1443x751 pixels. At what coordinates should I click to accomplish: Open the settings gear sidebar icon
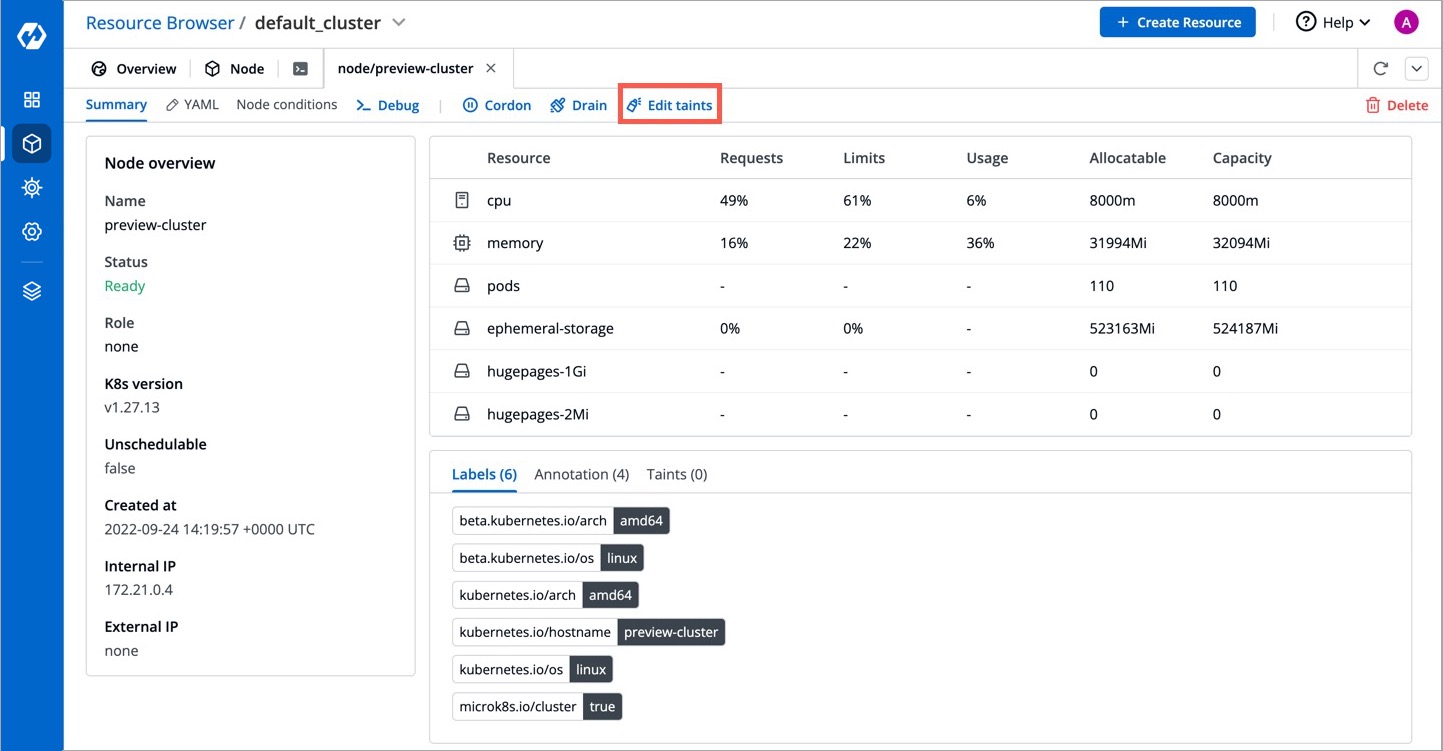(32, 232)
